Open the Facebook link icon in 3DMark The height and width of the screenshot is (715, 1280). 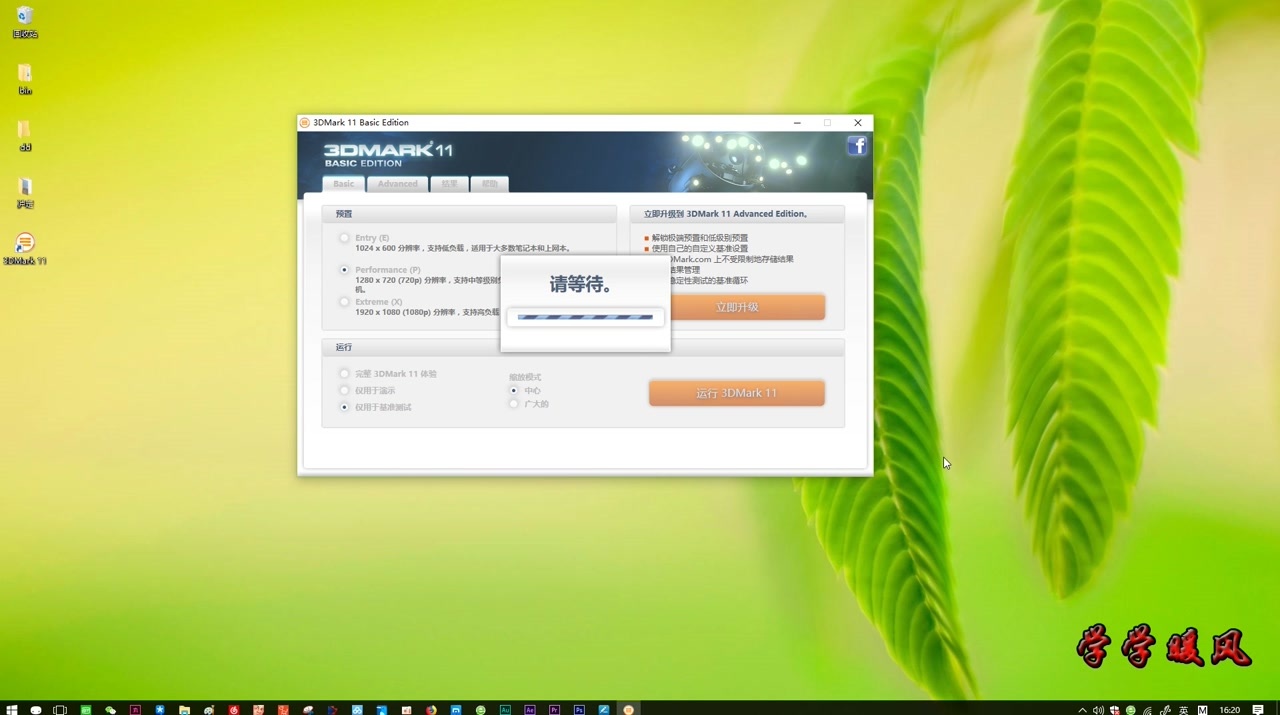(x=857, y=146)
